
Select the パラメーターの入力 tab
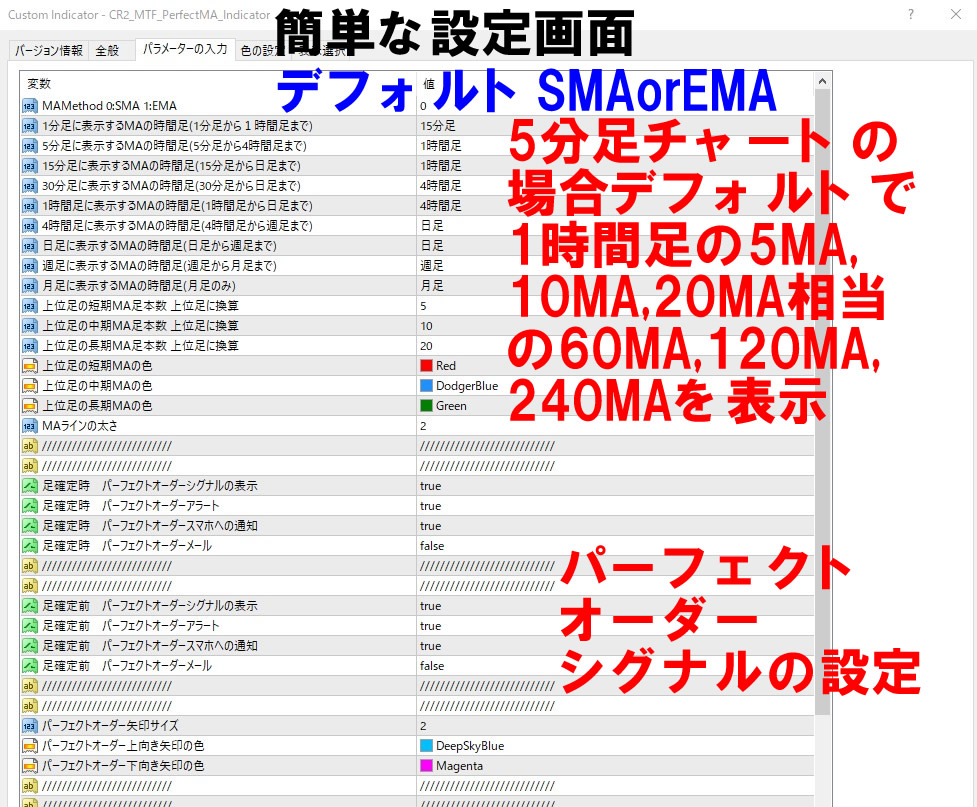pos(185,49)
